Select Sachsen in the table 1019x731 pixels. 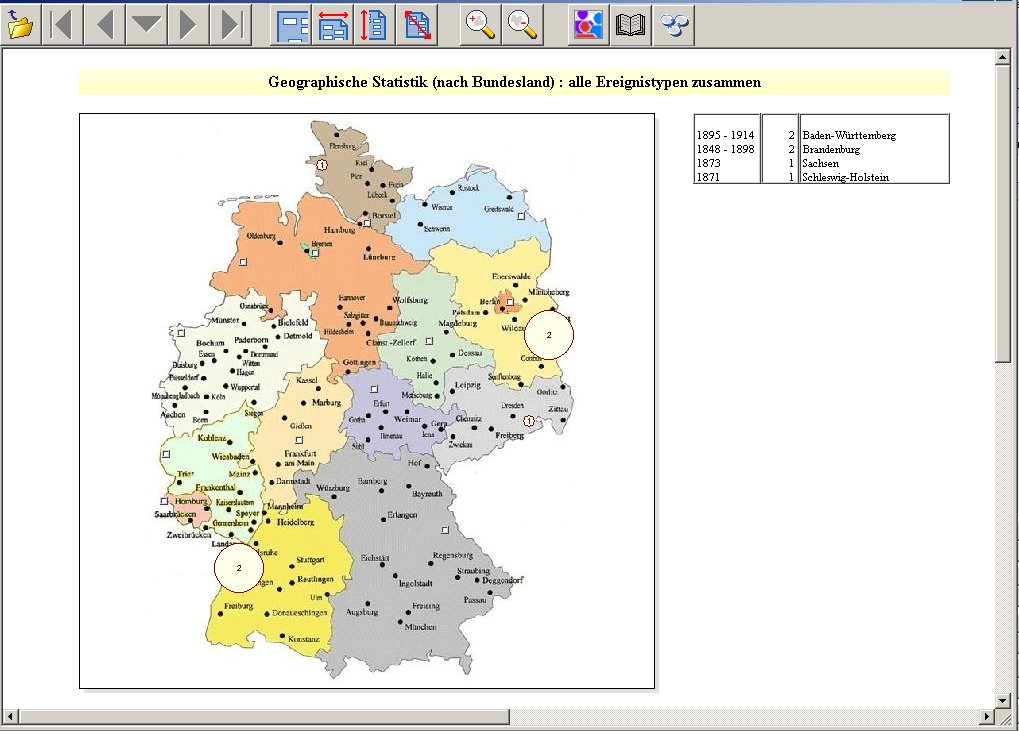[820, 163]
